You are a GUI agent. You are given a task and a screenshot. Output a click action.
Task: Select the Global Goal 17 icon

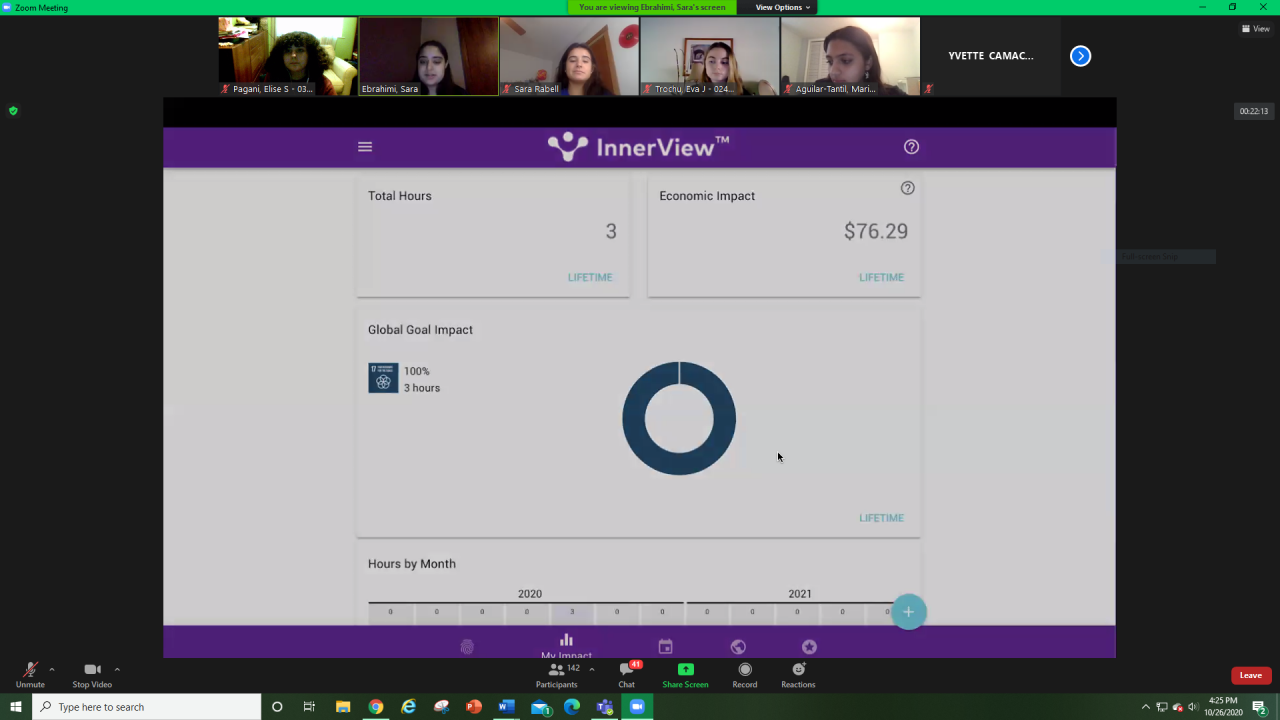[383, 378]
